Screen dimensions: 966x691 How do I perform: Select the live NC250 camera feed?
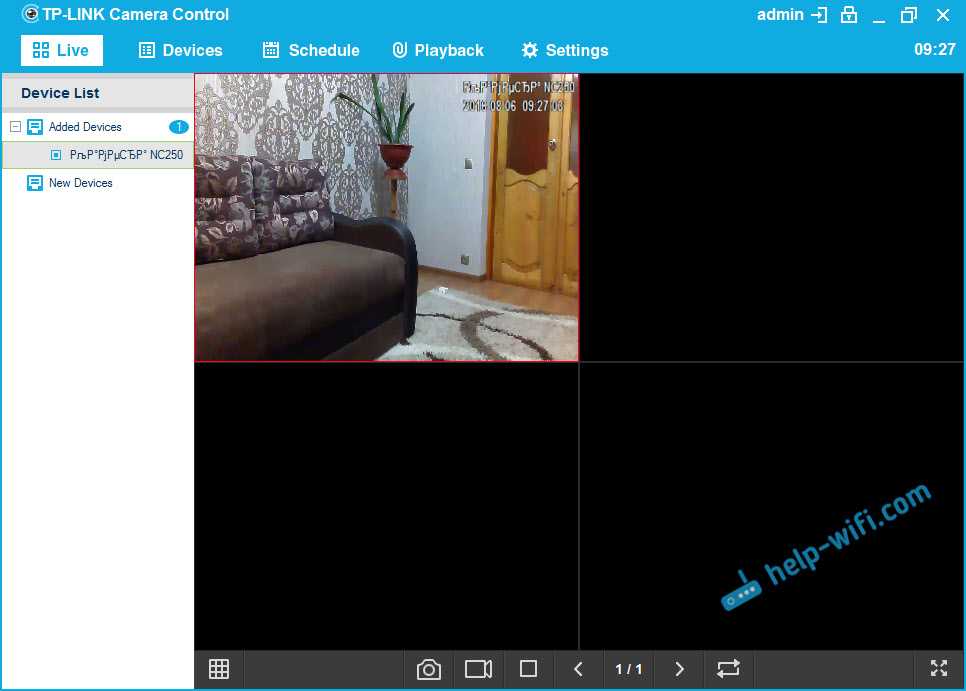coord(386,217)
